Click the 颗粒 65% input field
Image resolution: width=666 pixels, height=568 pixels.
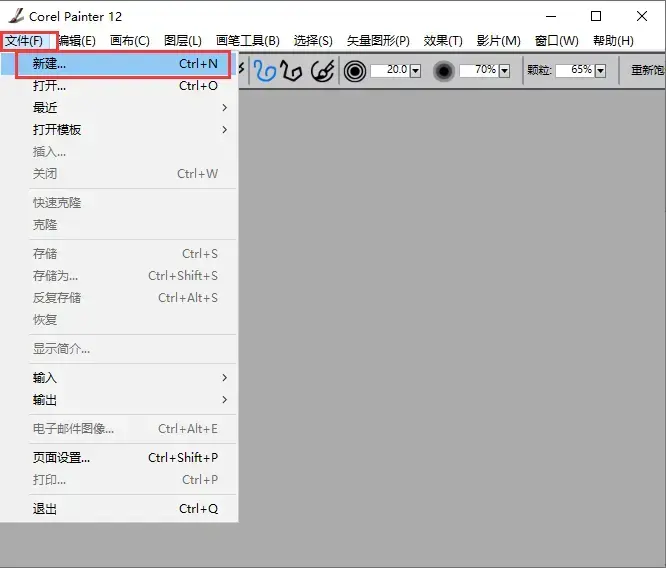(575, 71)
